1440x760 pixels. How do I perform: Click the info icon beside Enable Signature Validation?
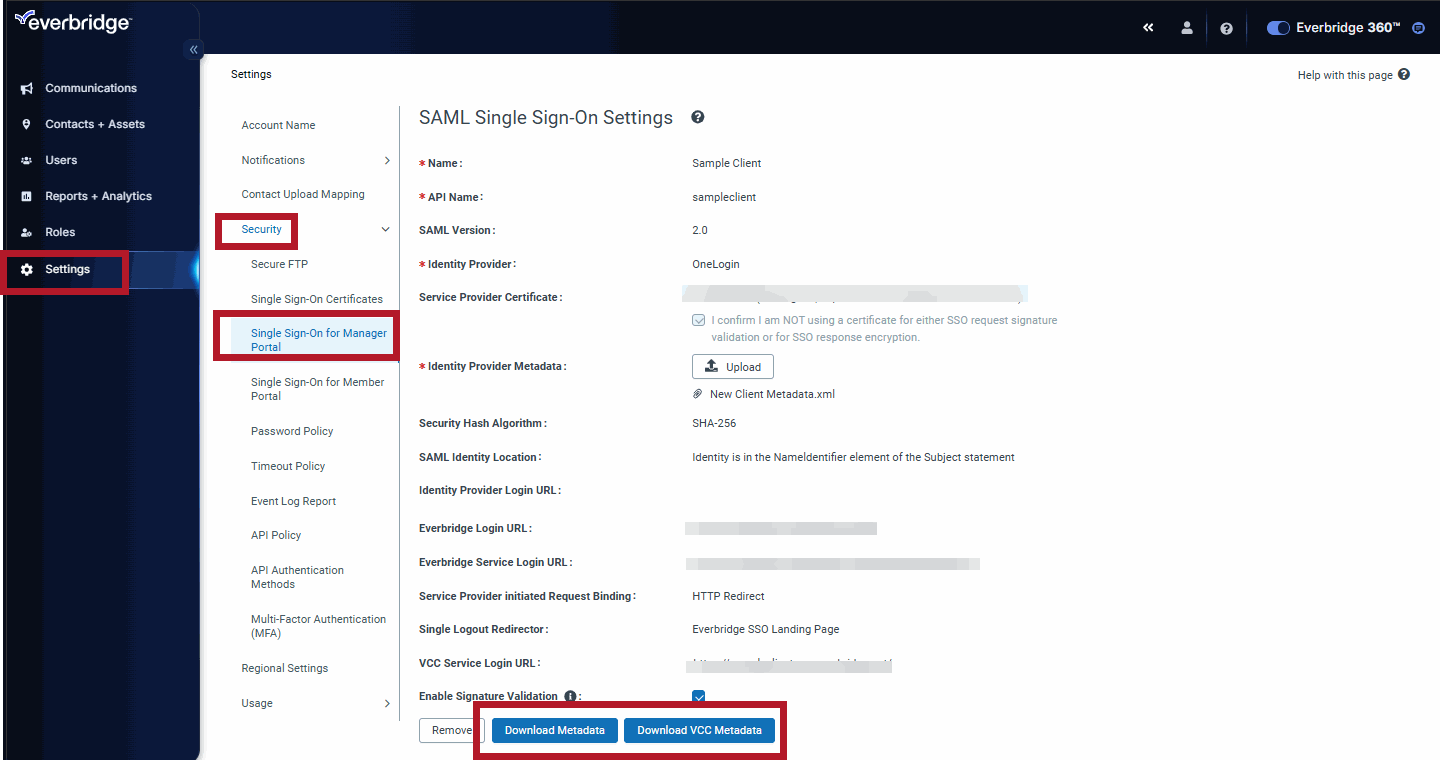(570, 696)
